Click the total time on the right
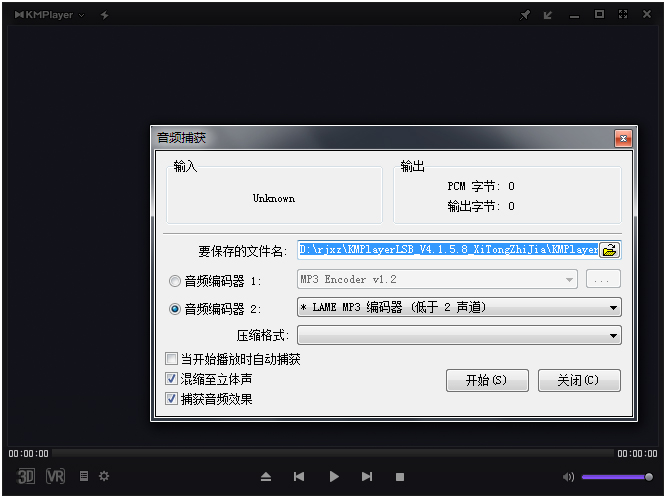 637,454
